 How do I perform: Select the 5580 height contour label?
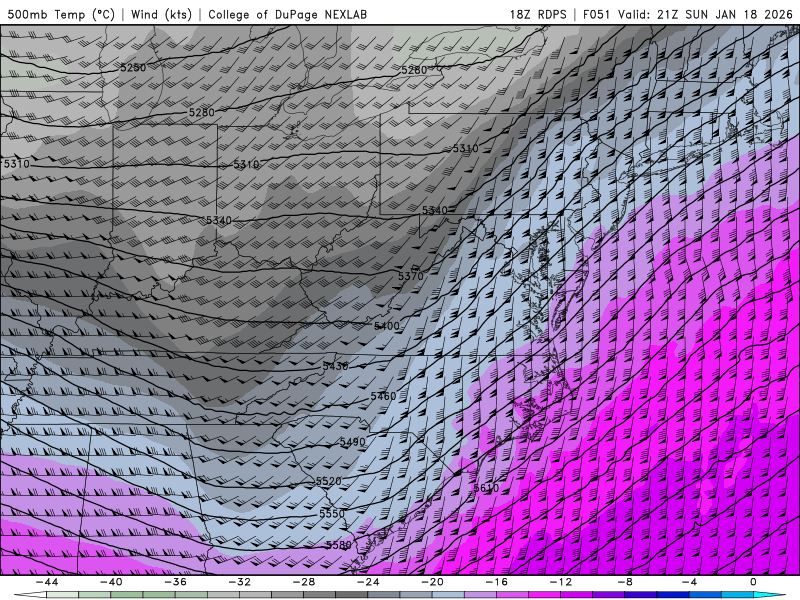click(x=339, y=545)
